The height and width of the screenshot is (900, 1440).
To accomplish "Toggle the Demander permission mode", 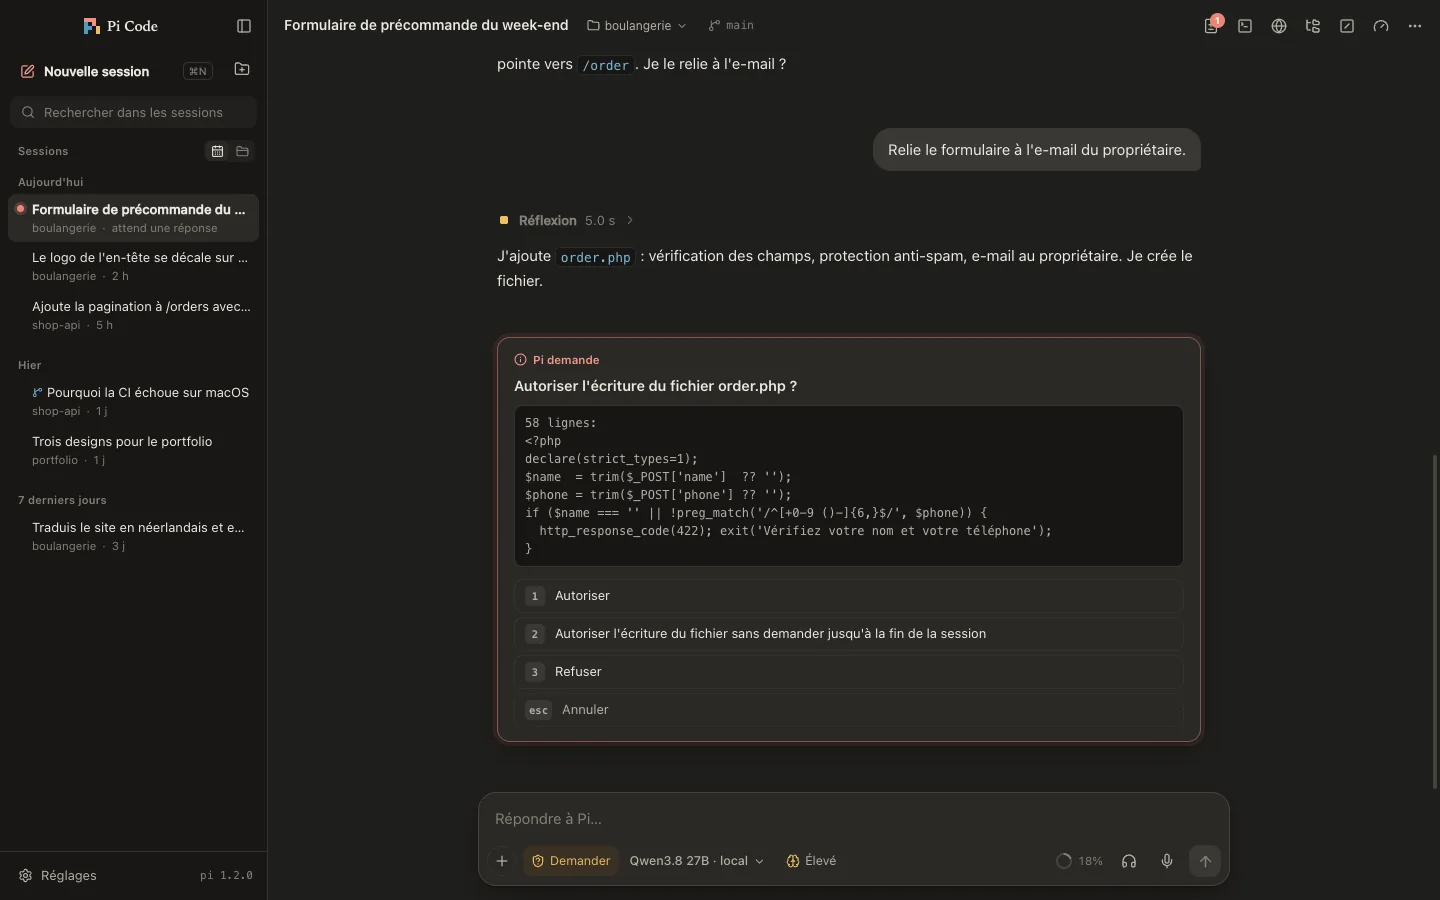I will (x=571, y=861).
